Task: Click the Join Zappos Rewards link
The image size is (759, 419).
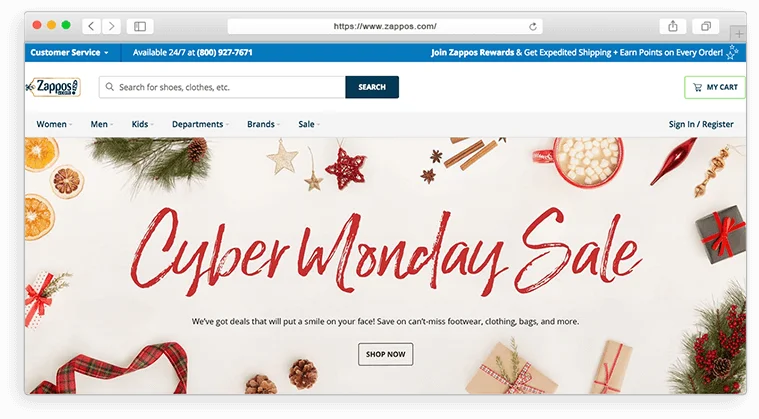Action: coord(472,52)
